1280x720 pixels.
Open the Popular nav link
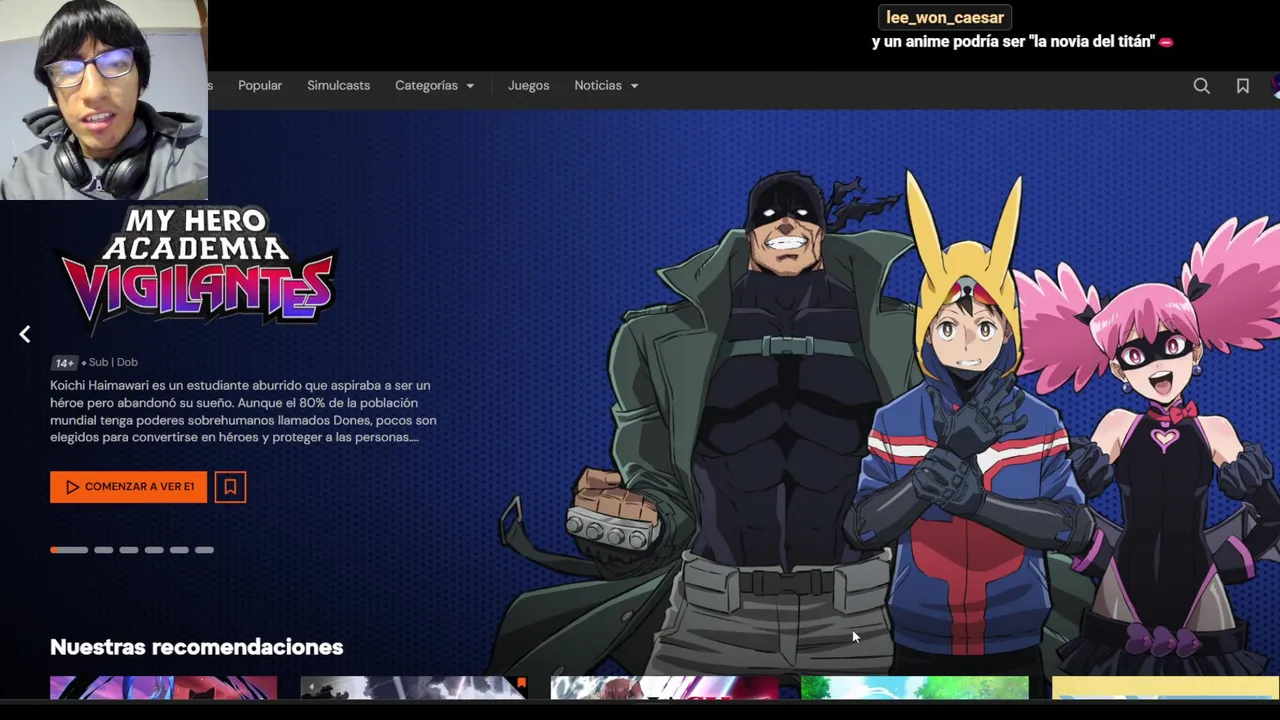[x=260, y=86]
